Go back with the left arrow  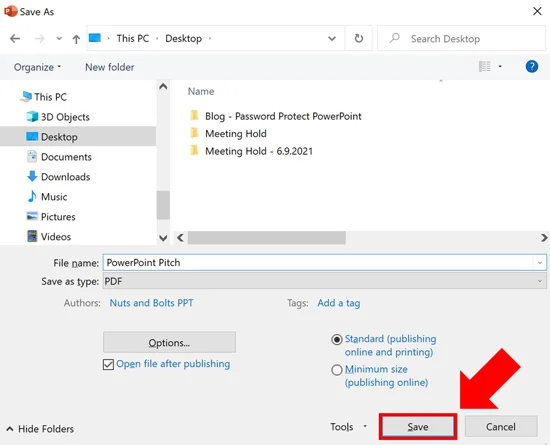pyautogui.click(x=15, y=39)
